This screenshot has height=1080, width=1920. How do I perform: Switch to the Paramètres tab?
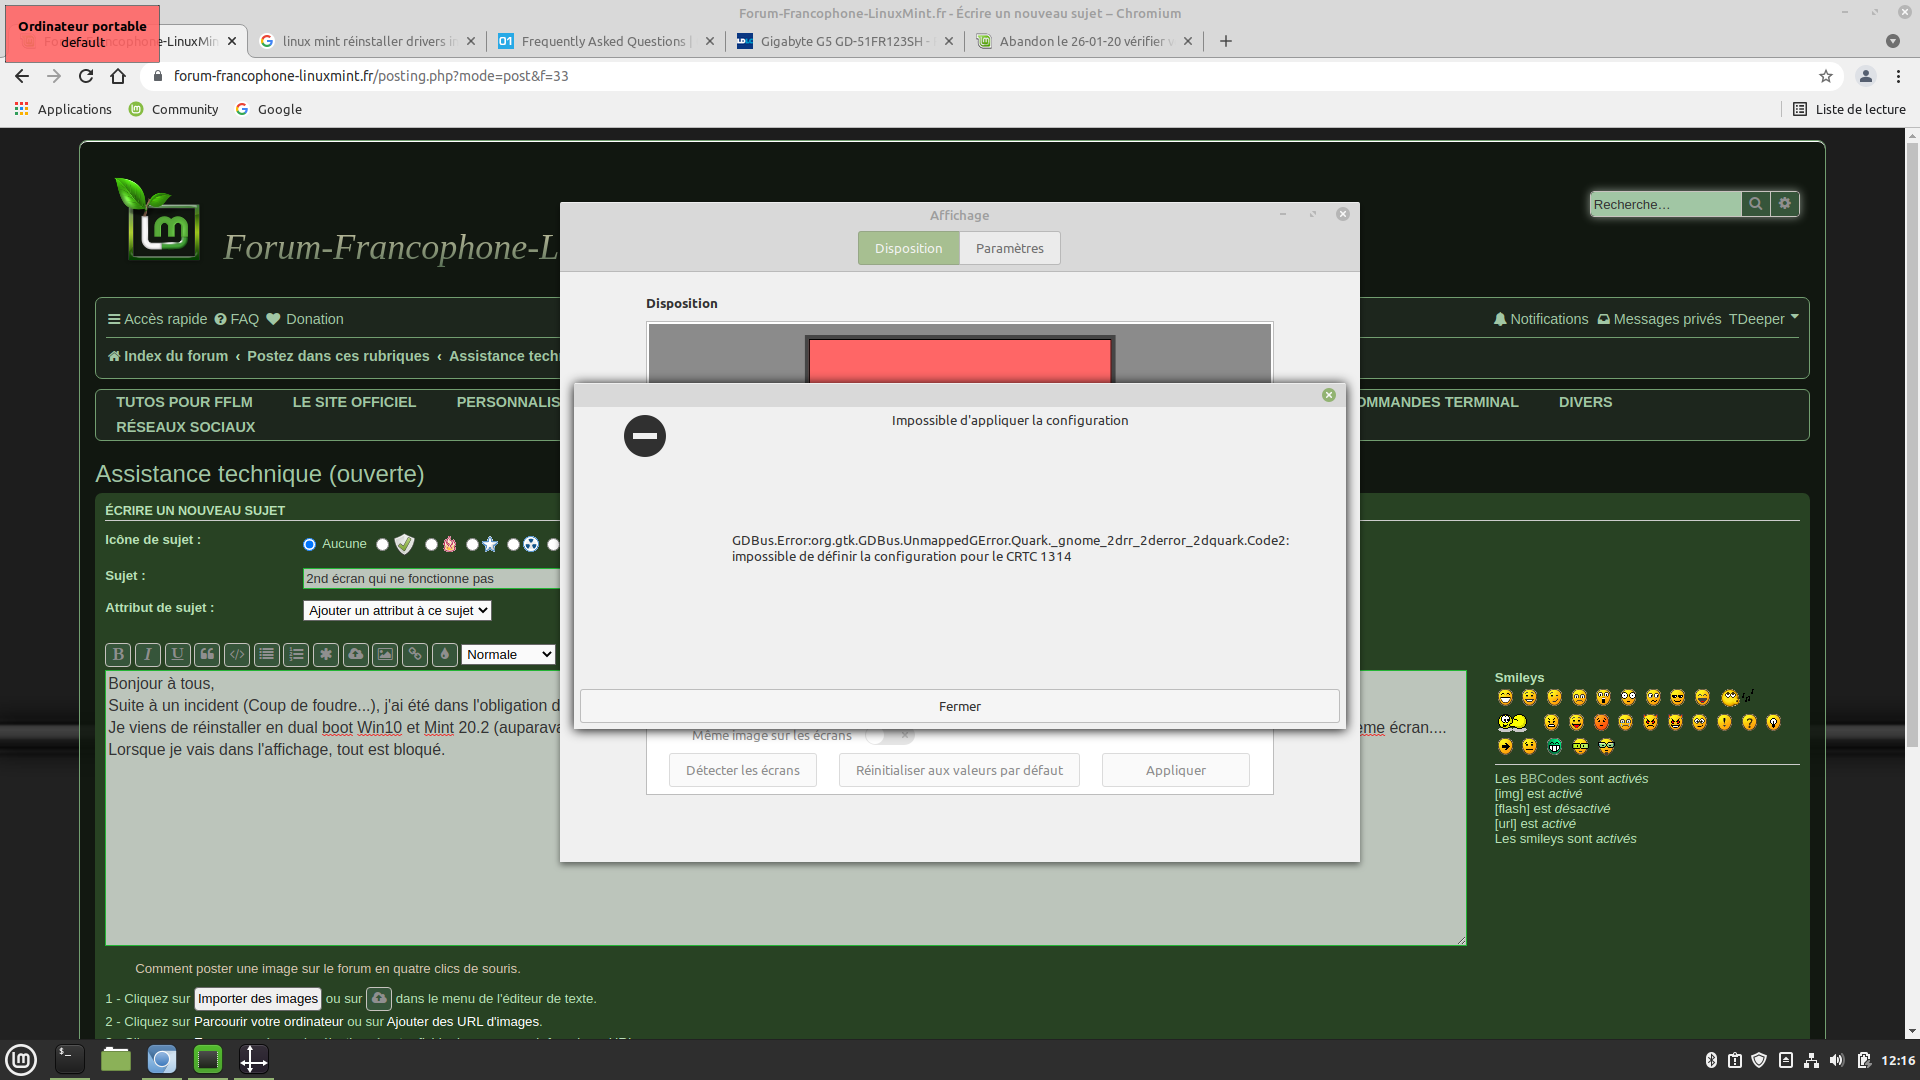click(1009, 249)
